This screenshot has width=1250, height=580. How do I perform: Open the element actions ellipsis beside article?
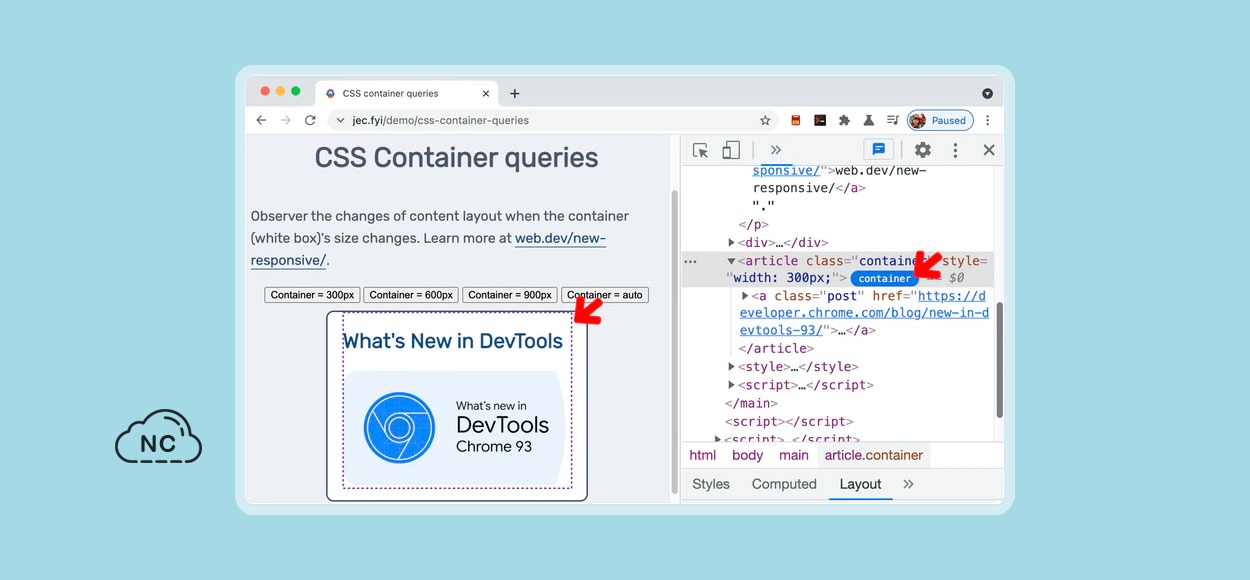pyautogui.click(x=690, y=261)
